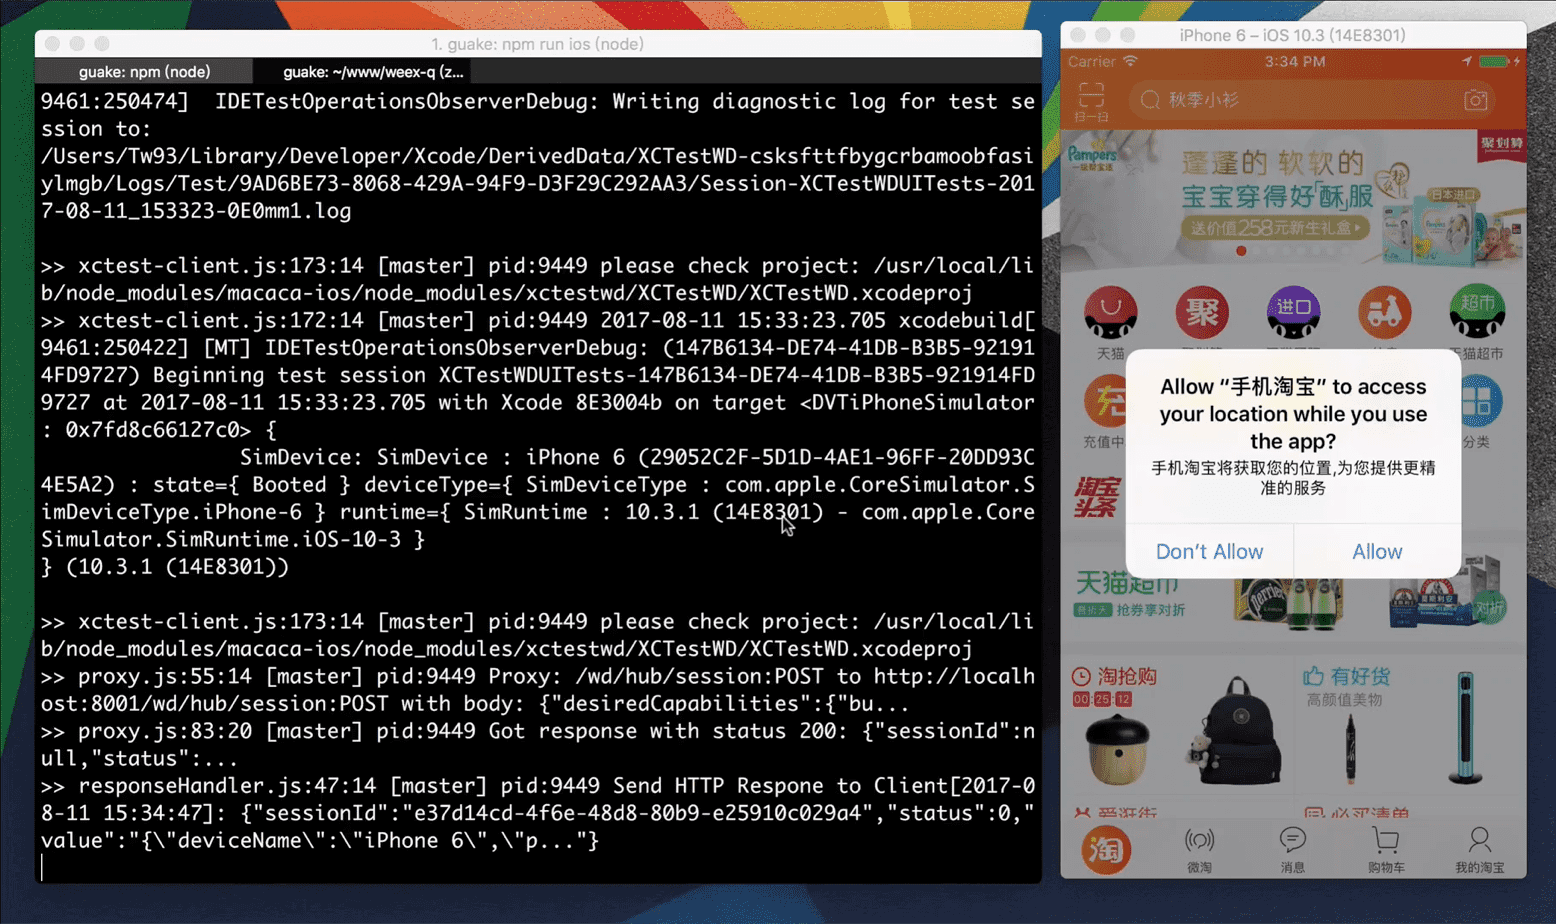Screen dimensions: 1556x924
Task: Tap the camera icon in the search bar
Action: click(x=1475, y=100)
